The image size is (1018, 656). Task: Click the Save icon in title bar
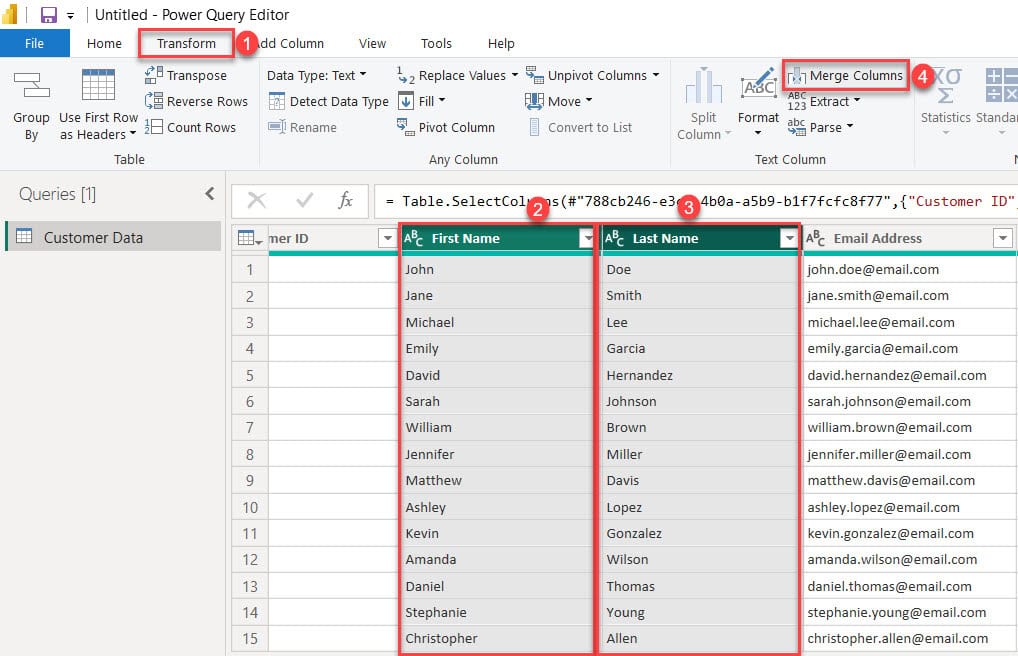pyautogui.click(x=49, y=14)
